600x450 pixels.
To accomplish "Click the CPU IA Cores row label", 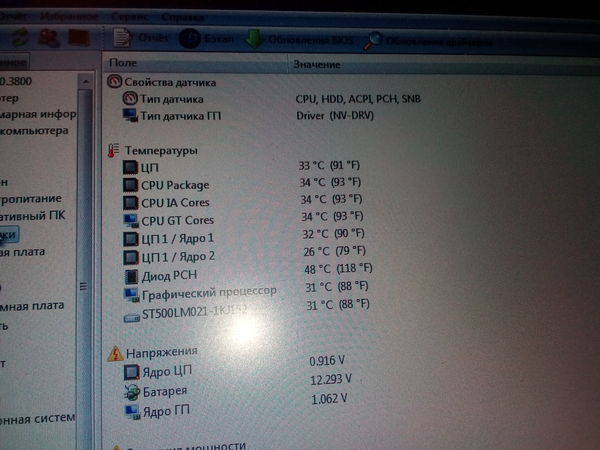I will click(x=176, y=203).
